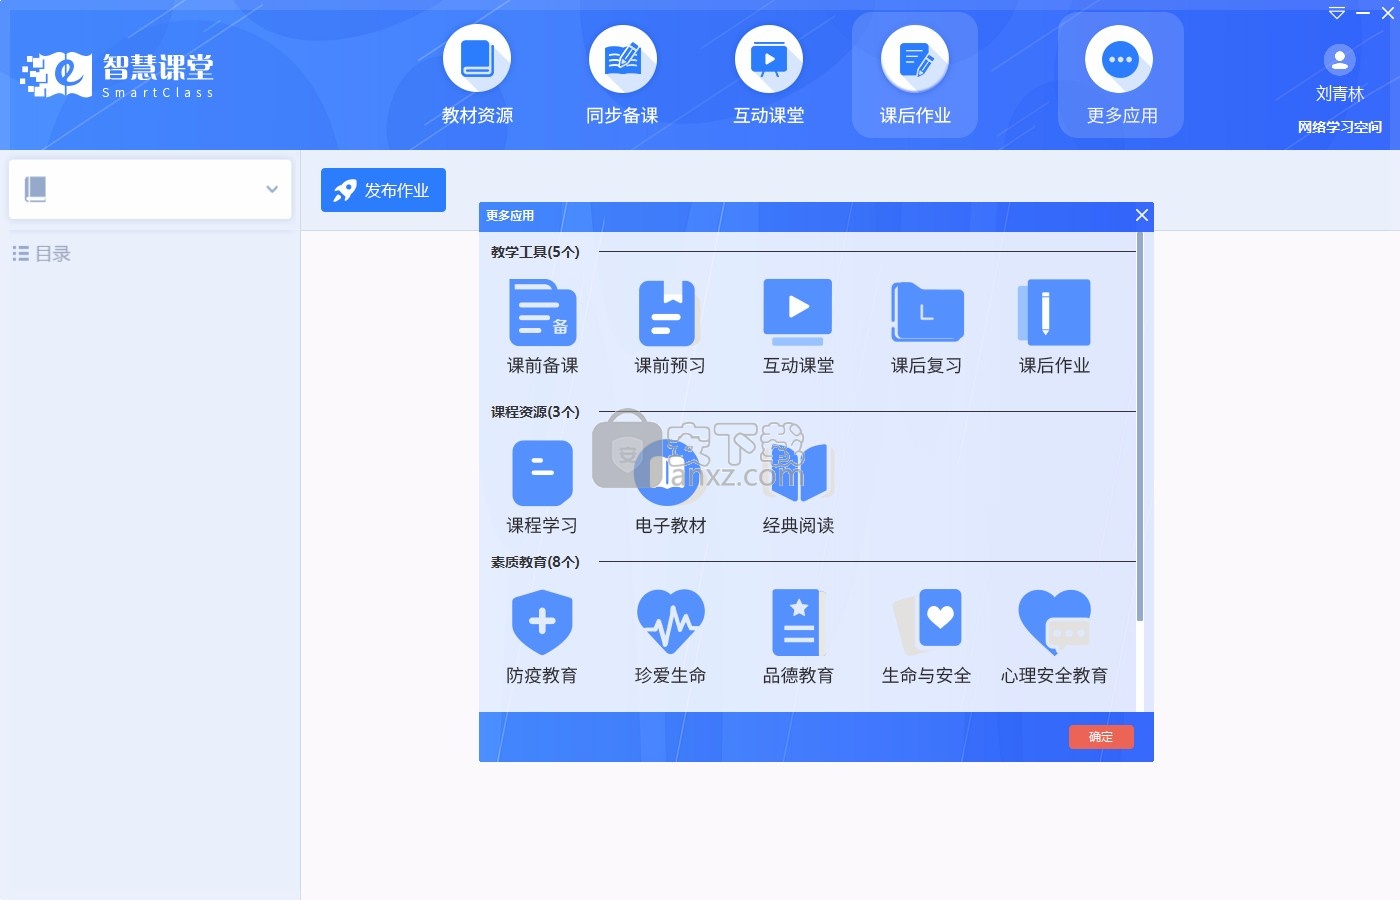Click the 更多应用 dialog title
1400x900 pixels.
(x=510, y=216)
